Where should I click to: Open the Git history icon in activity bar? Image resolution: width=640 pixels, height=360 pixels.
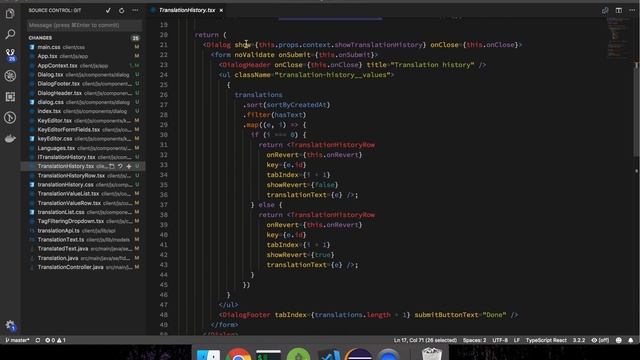point(10,118)
